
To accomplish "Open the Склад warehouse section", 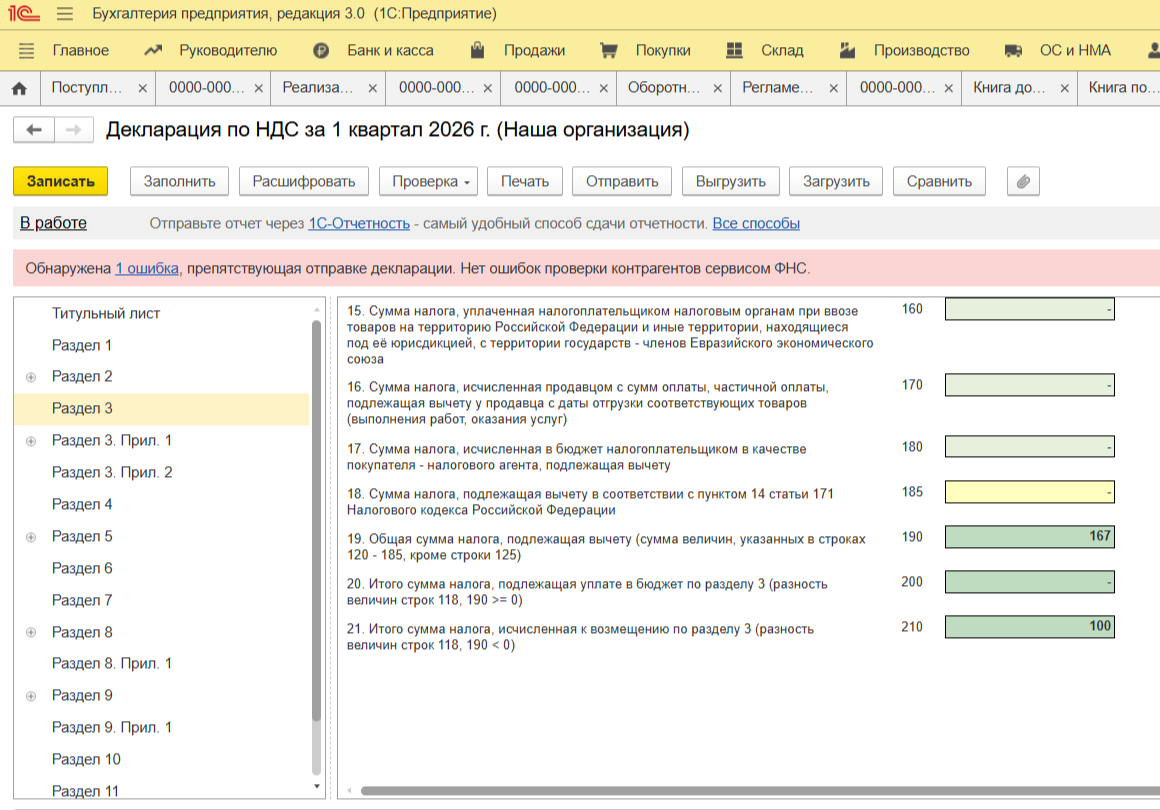I will (764, 50).
